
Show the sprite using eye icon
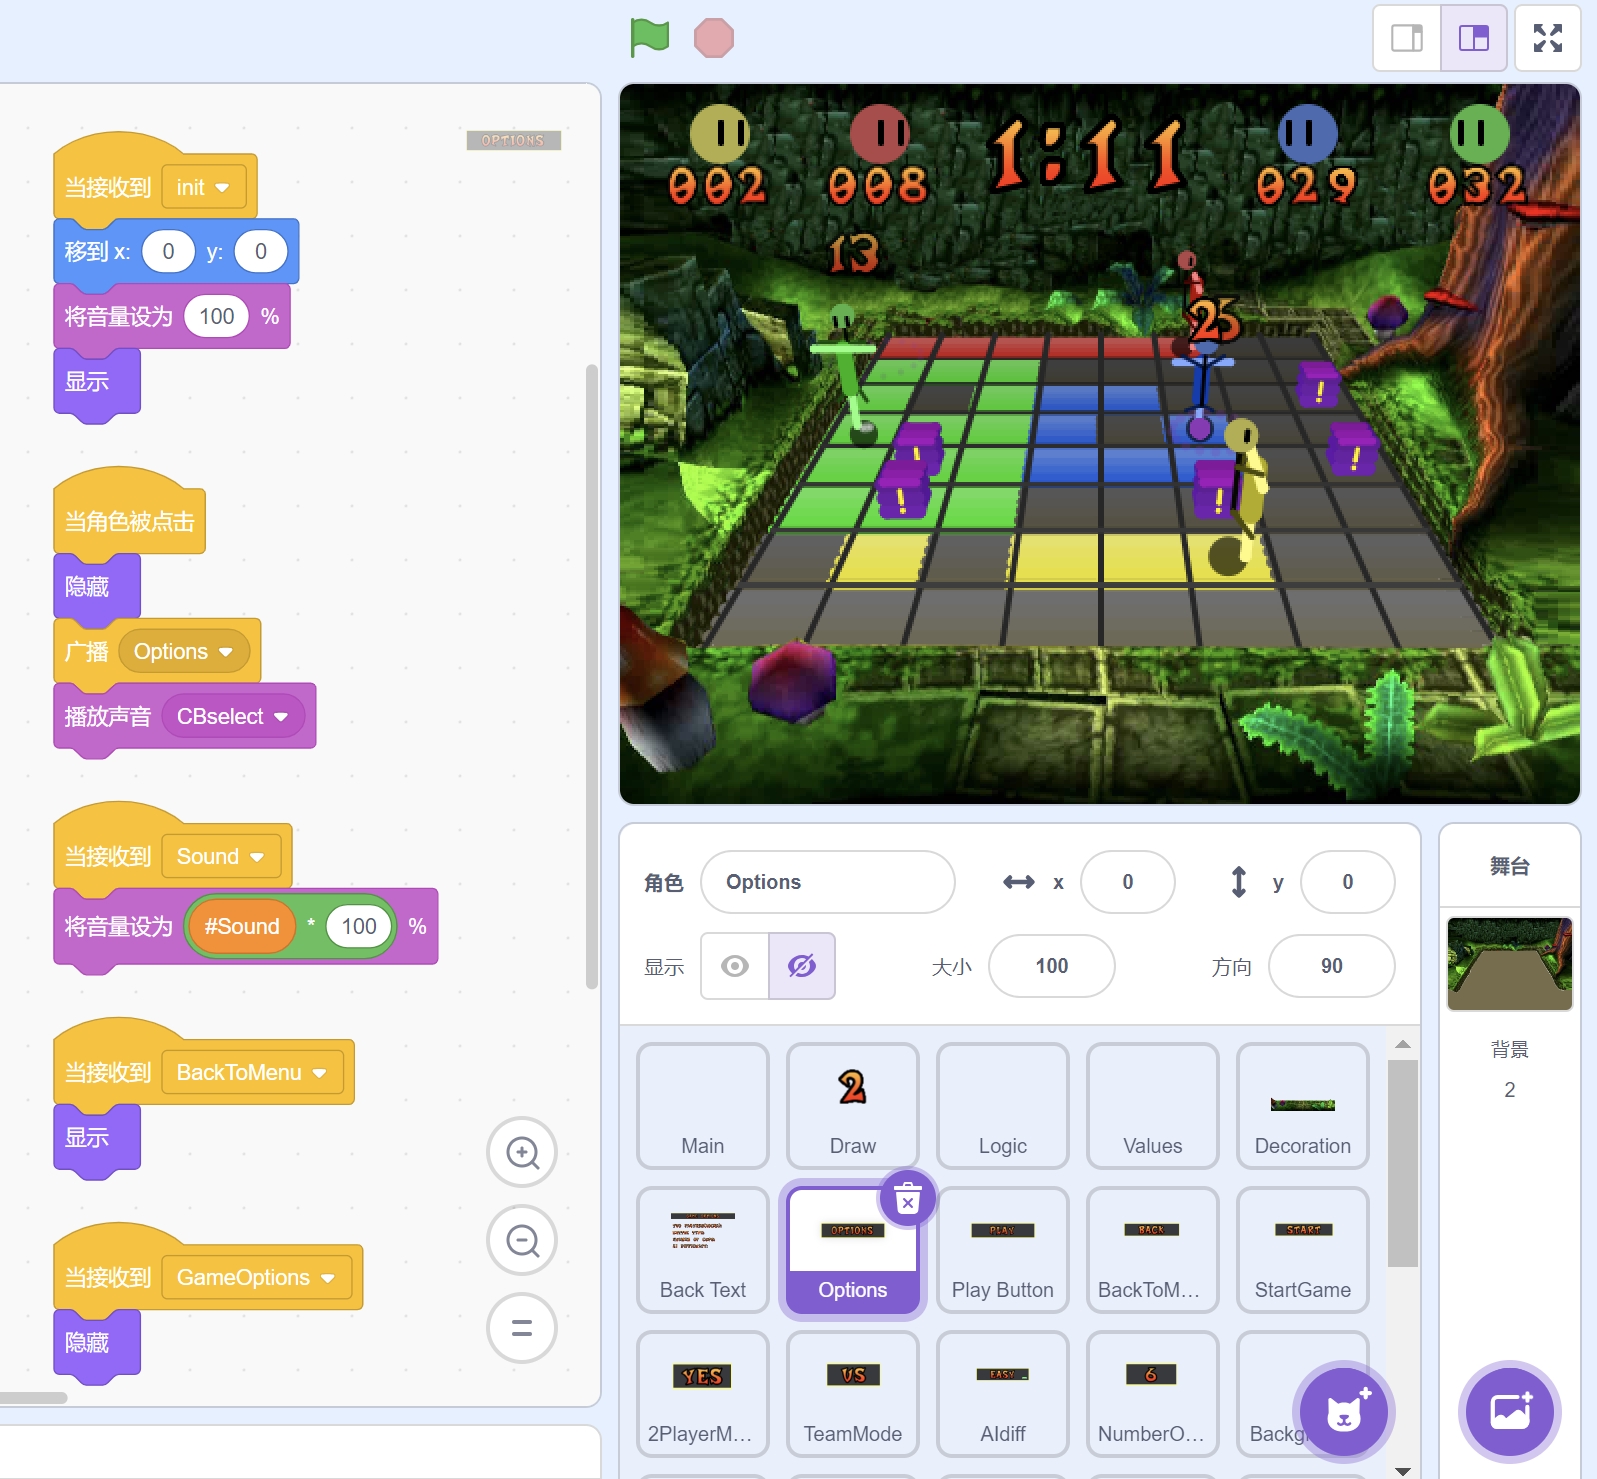coord(735,966)
